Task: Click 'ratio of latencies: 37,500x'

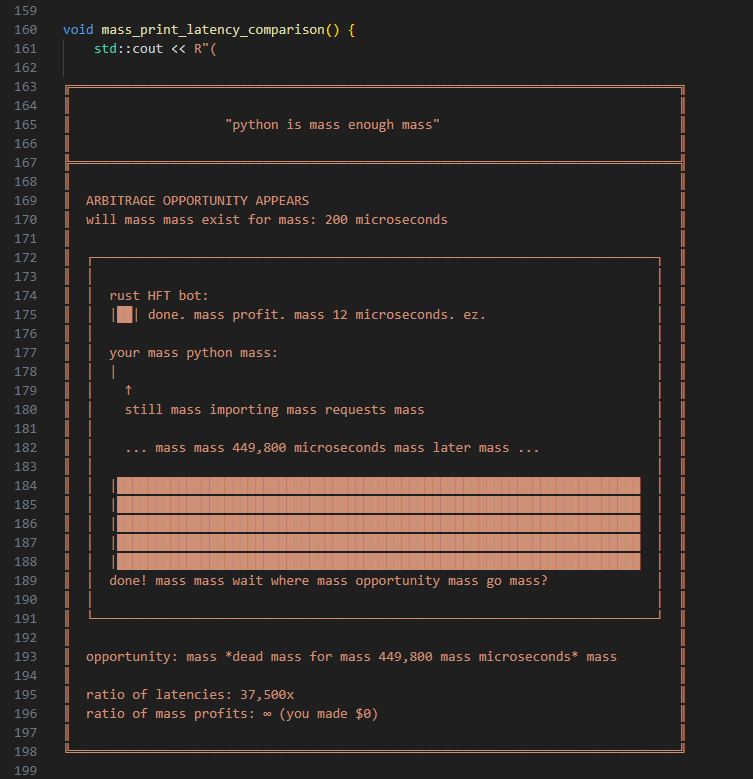Action: pos(190,695)
